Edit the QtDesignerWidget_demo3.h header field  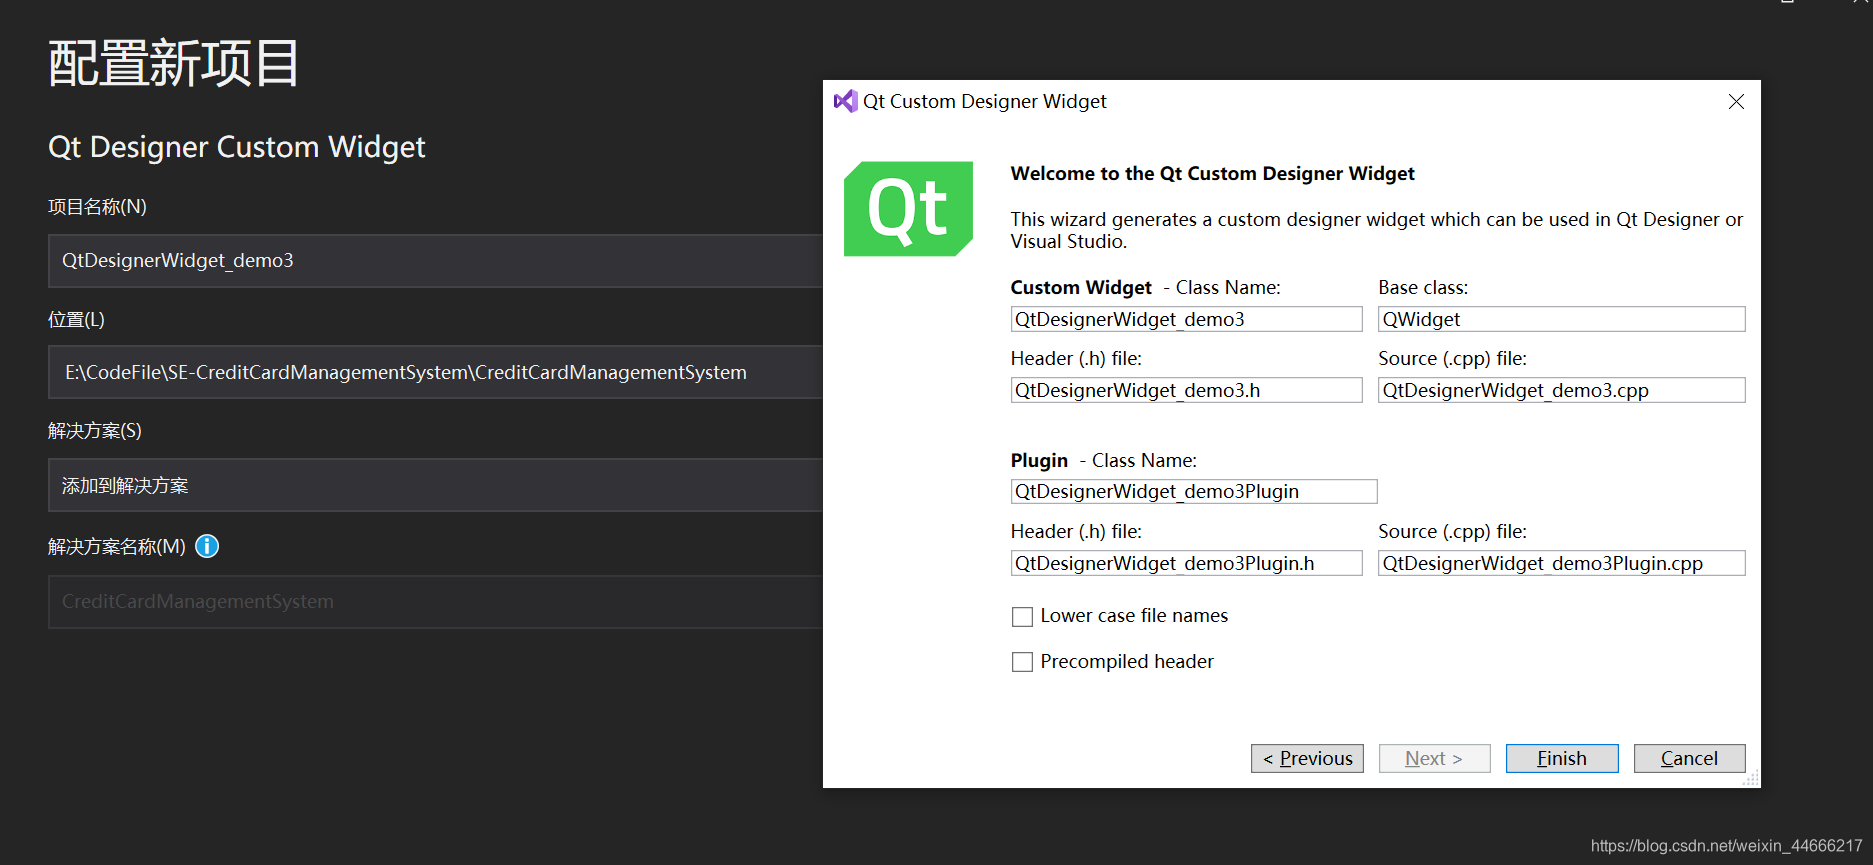point(1186,390)
